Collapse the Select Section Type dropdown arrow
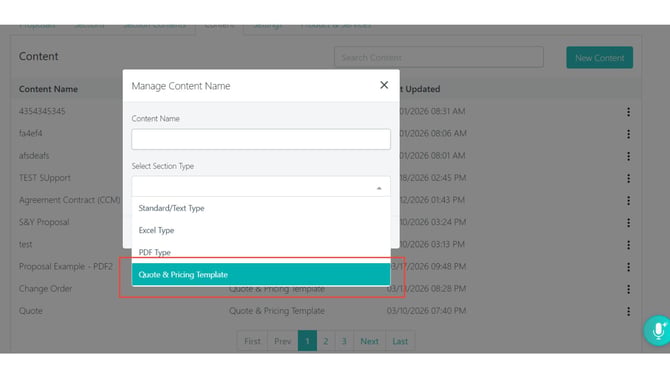670x376 pixels. [379, 188]
